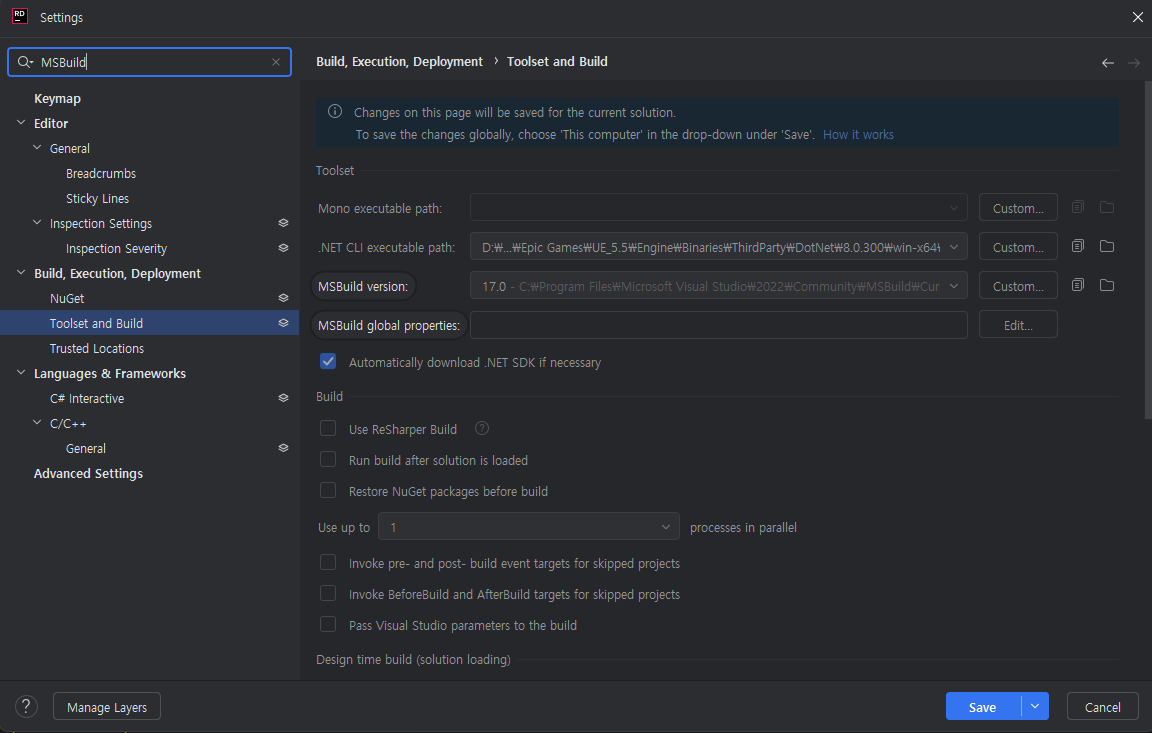
Task: Open NuGet settings page
Action: click(x=67, y=298)
